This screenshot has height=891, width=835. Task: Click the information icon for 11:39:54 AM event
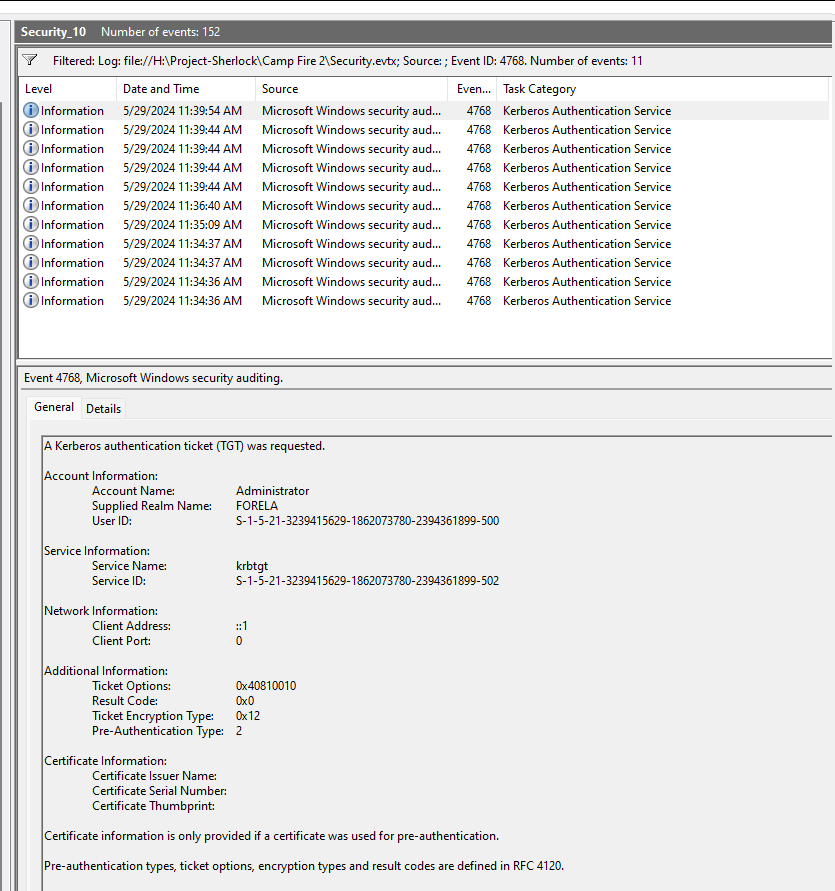(31, 111)
